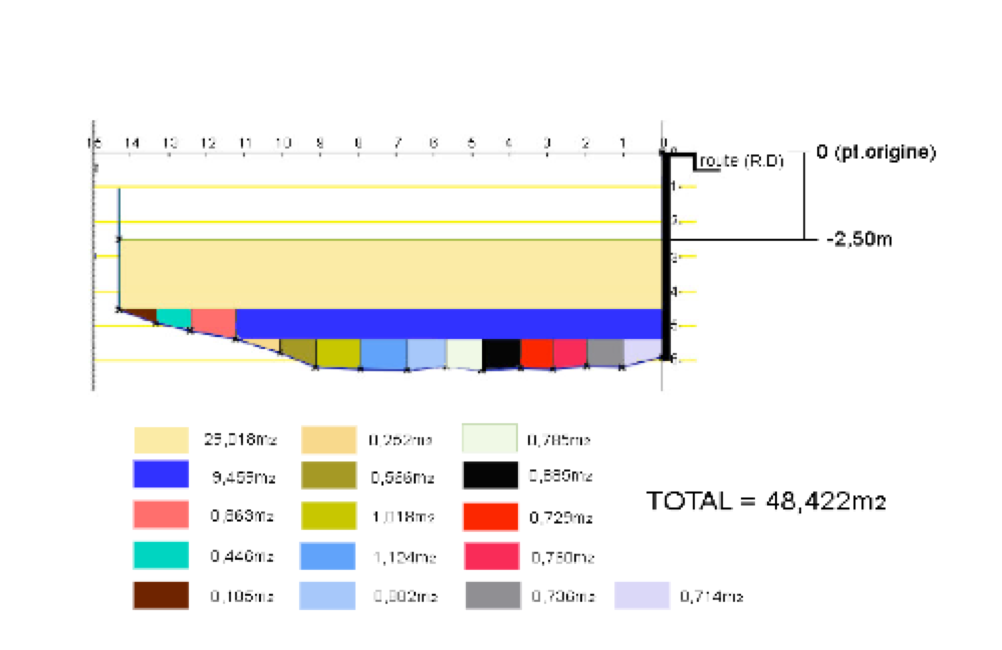Click the blue legend swatch beside 9,459m2
This screenshot has width=1002, height=650.
160,474
